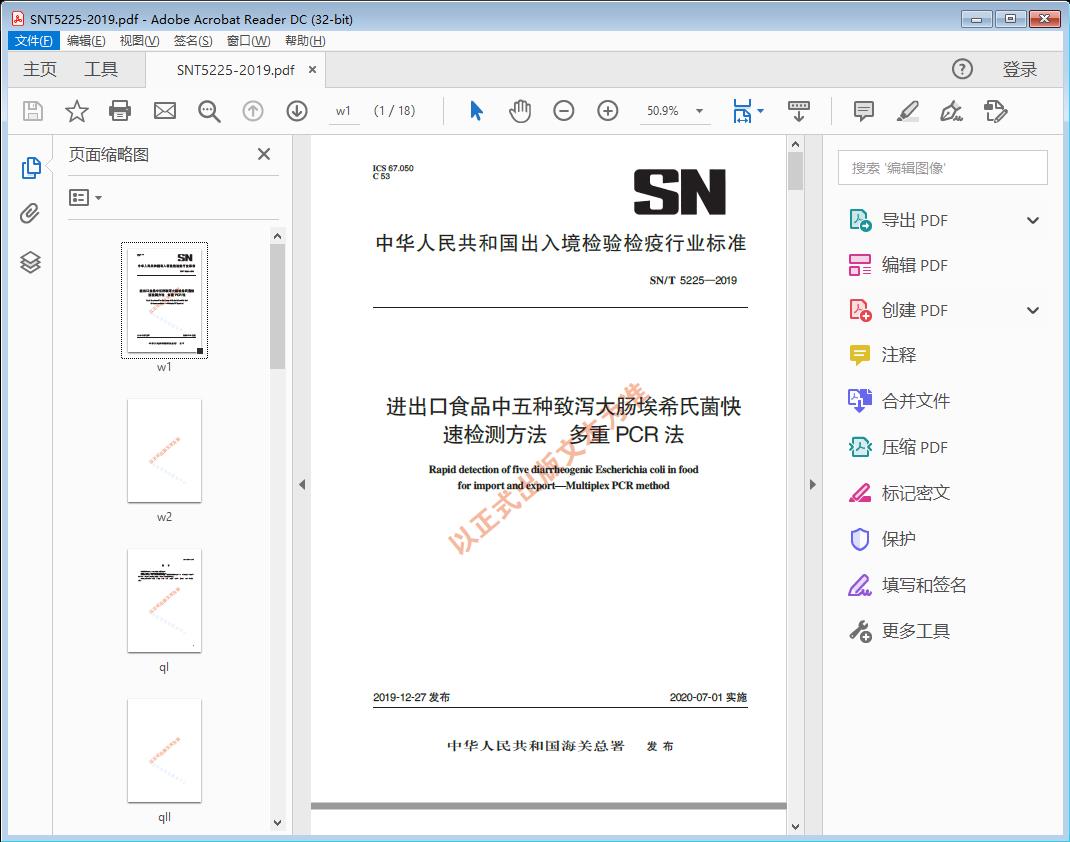The height and width of the screenshot is (842, 1070).
Task: Save the document with the save icon
Action: click(x=31, y=111)
